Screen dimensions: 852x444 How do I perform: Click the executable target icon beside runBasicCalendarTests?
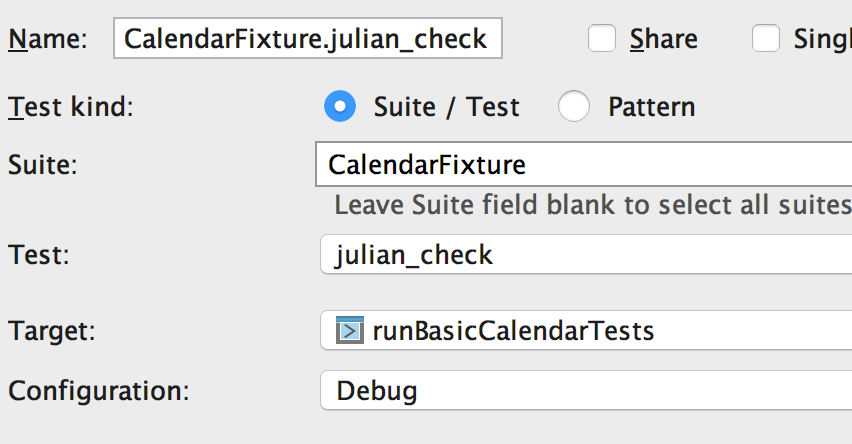pyautogui.click(x=349, y=330)
